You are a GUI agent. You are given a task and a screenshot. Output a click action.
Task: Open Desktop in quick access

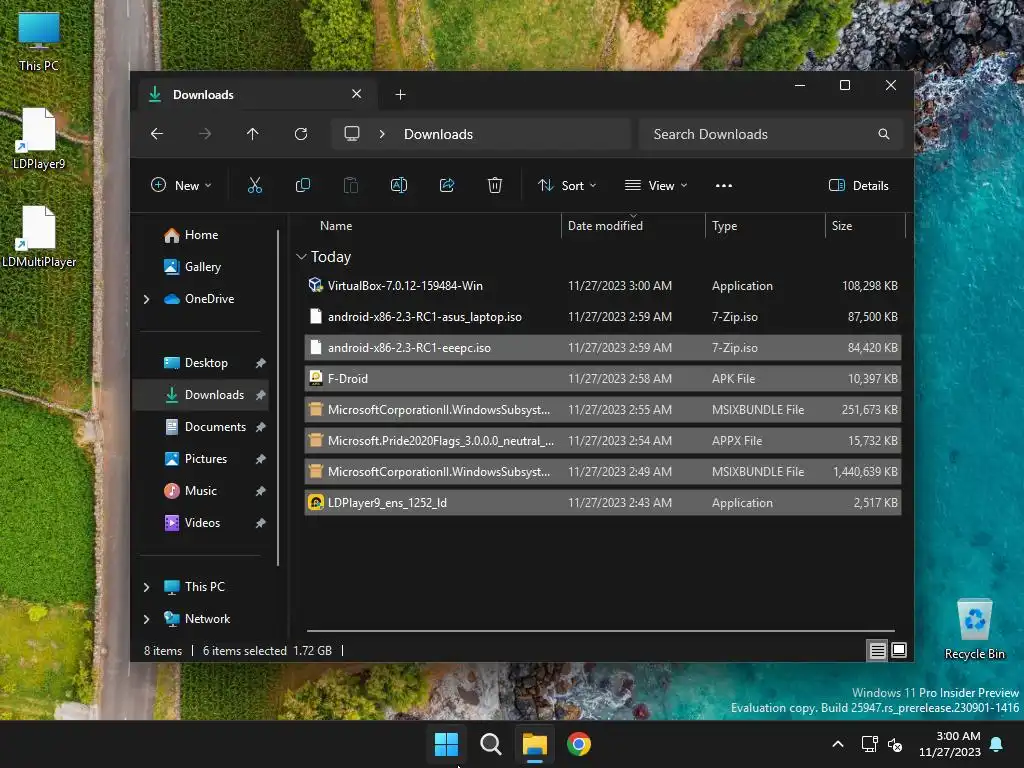[206, 363]
